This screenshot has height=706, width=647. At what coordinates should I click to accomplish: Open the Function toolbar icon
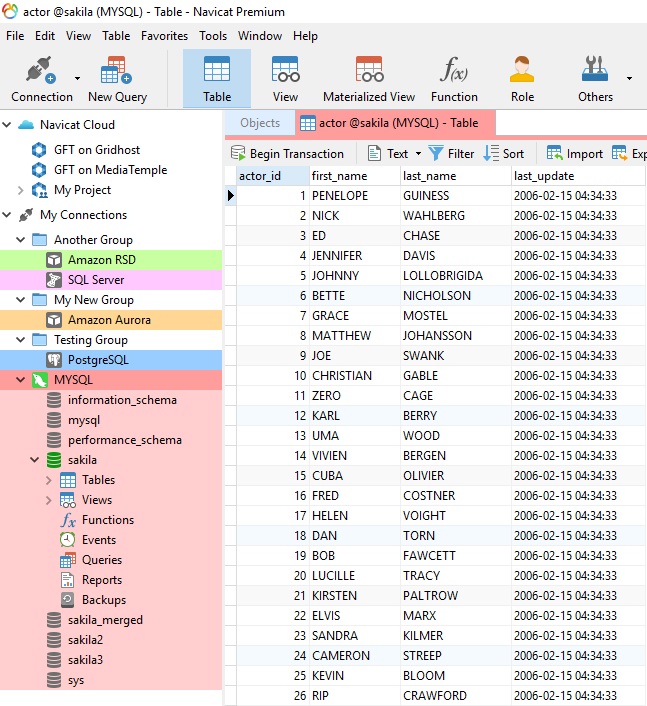point(454,70)
